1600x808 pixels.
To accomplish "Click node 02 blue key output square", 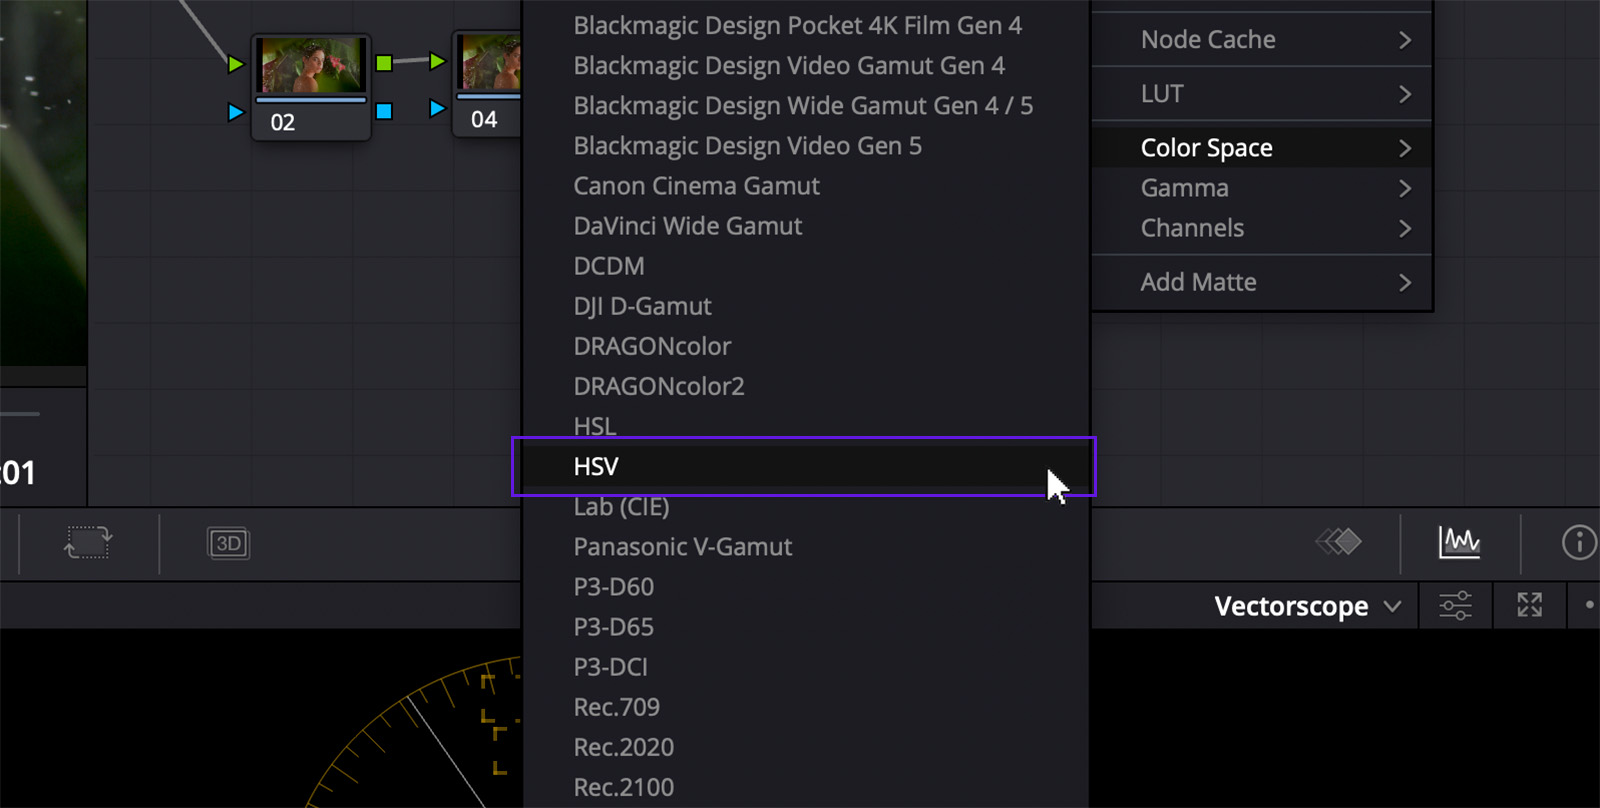I will (384, 111).
